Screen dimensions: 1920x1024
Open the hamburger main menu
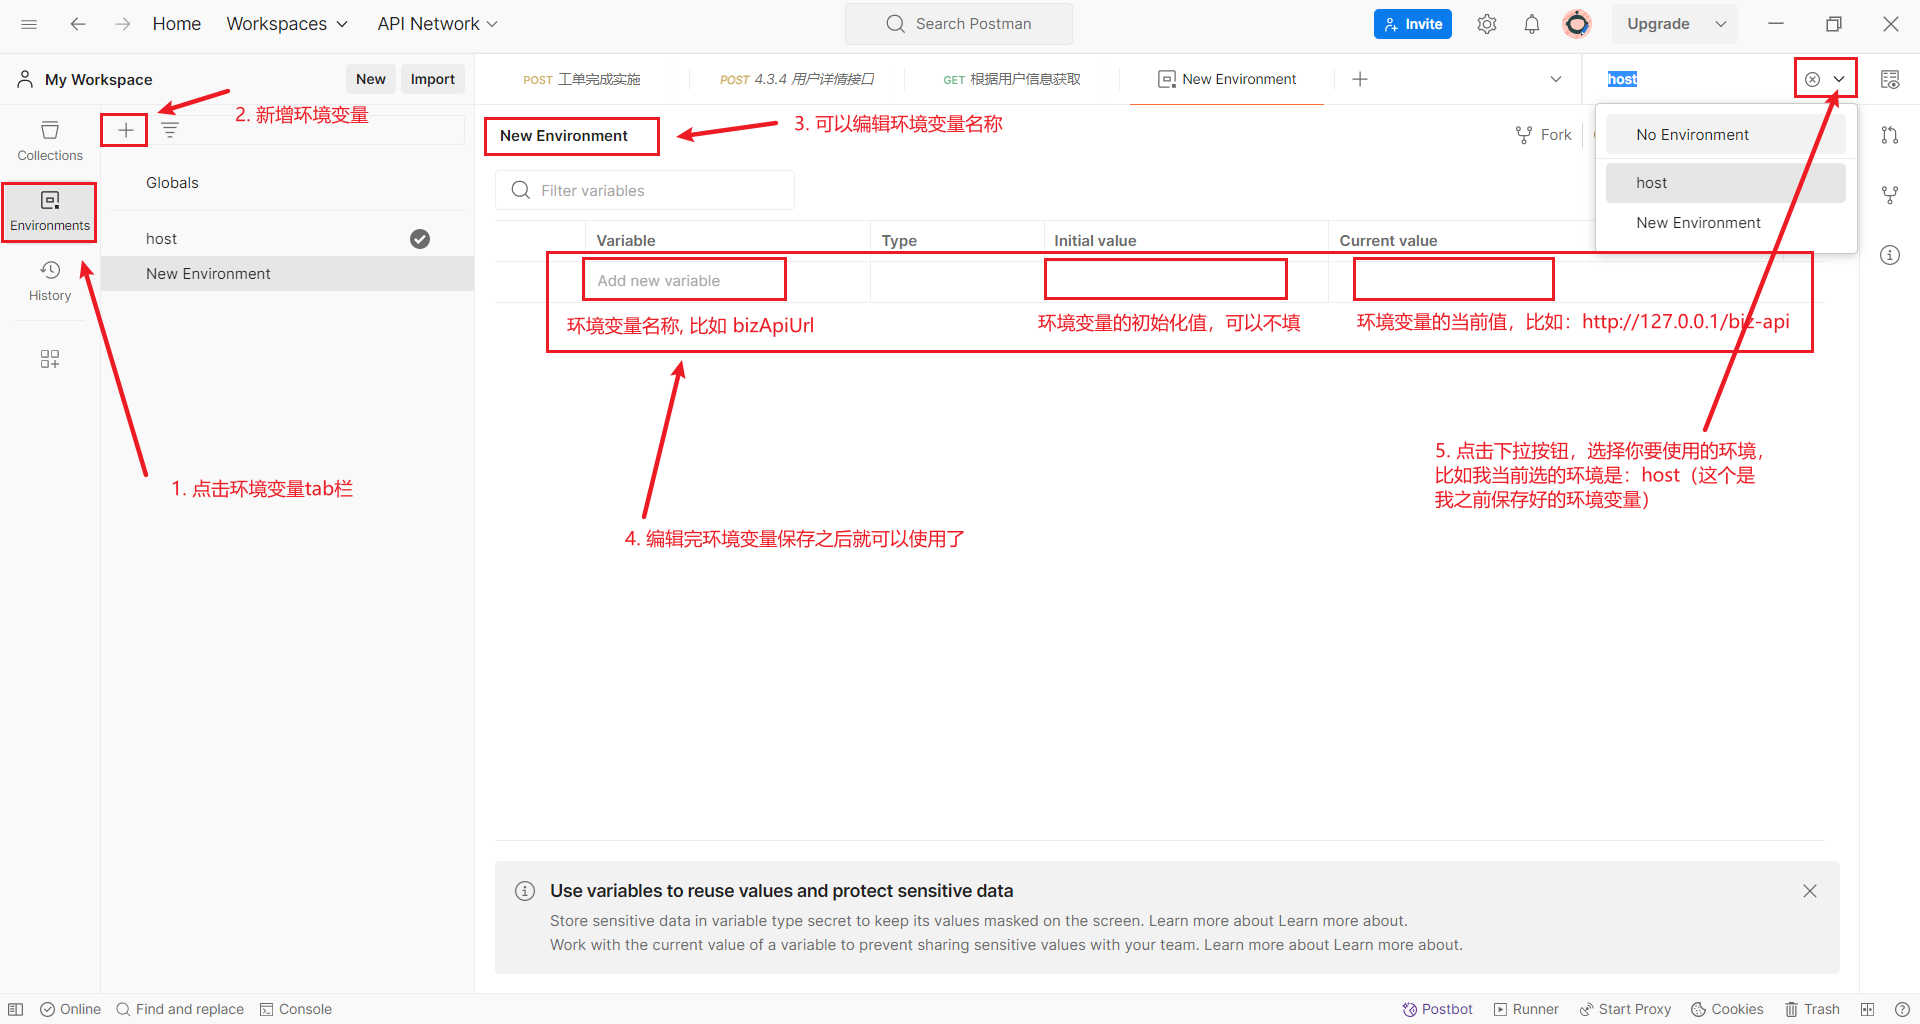pos(29,24)
